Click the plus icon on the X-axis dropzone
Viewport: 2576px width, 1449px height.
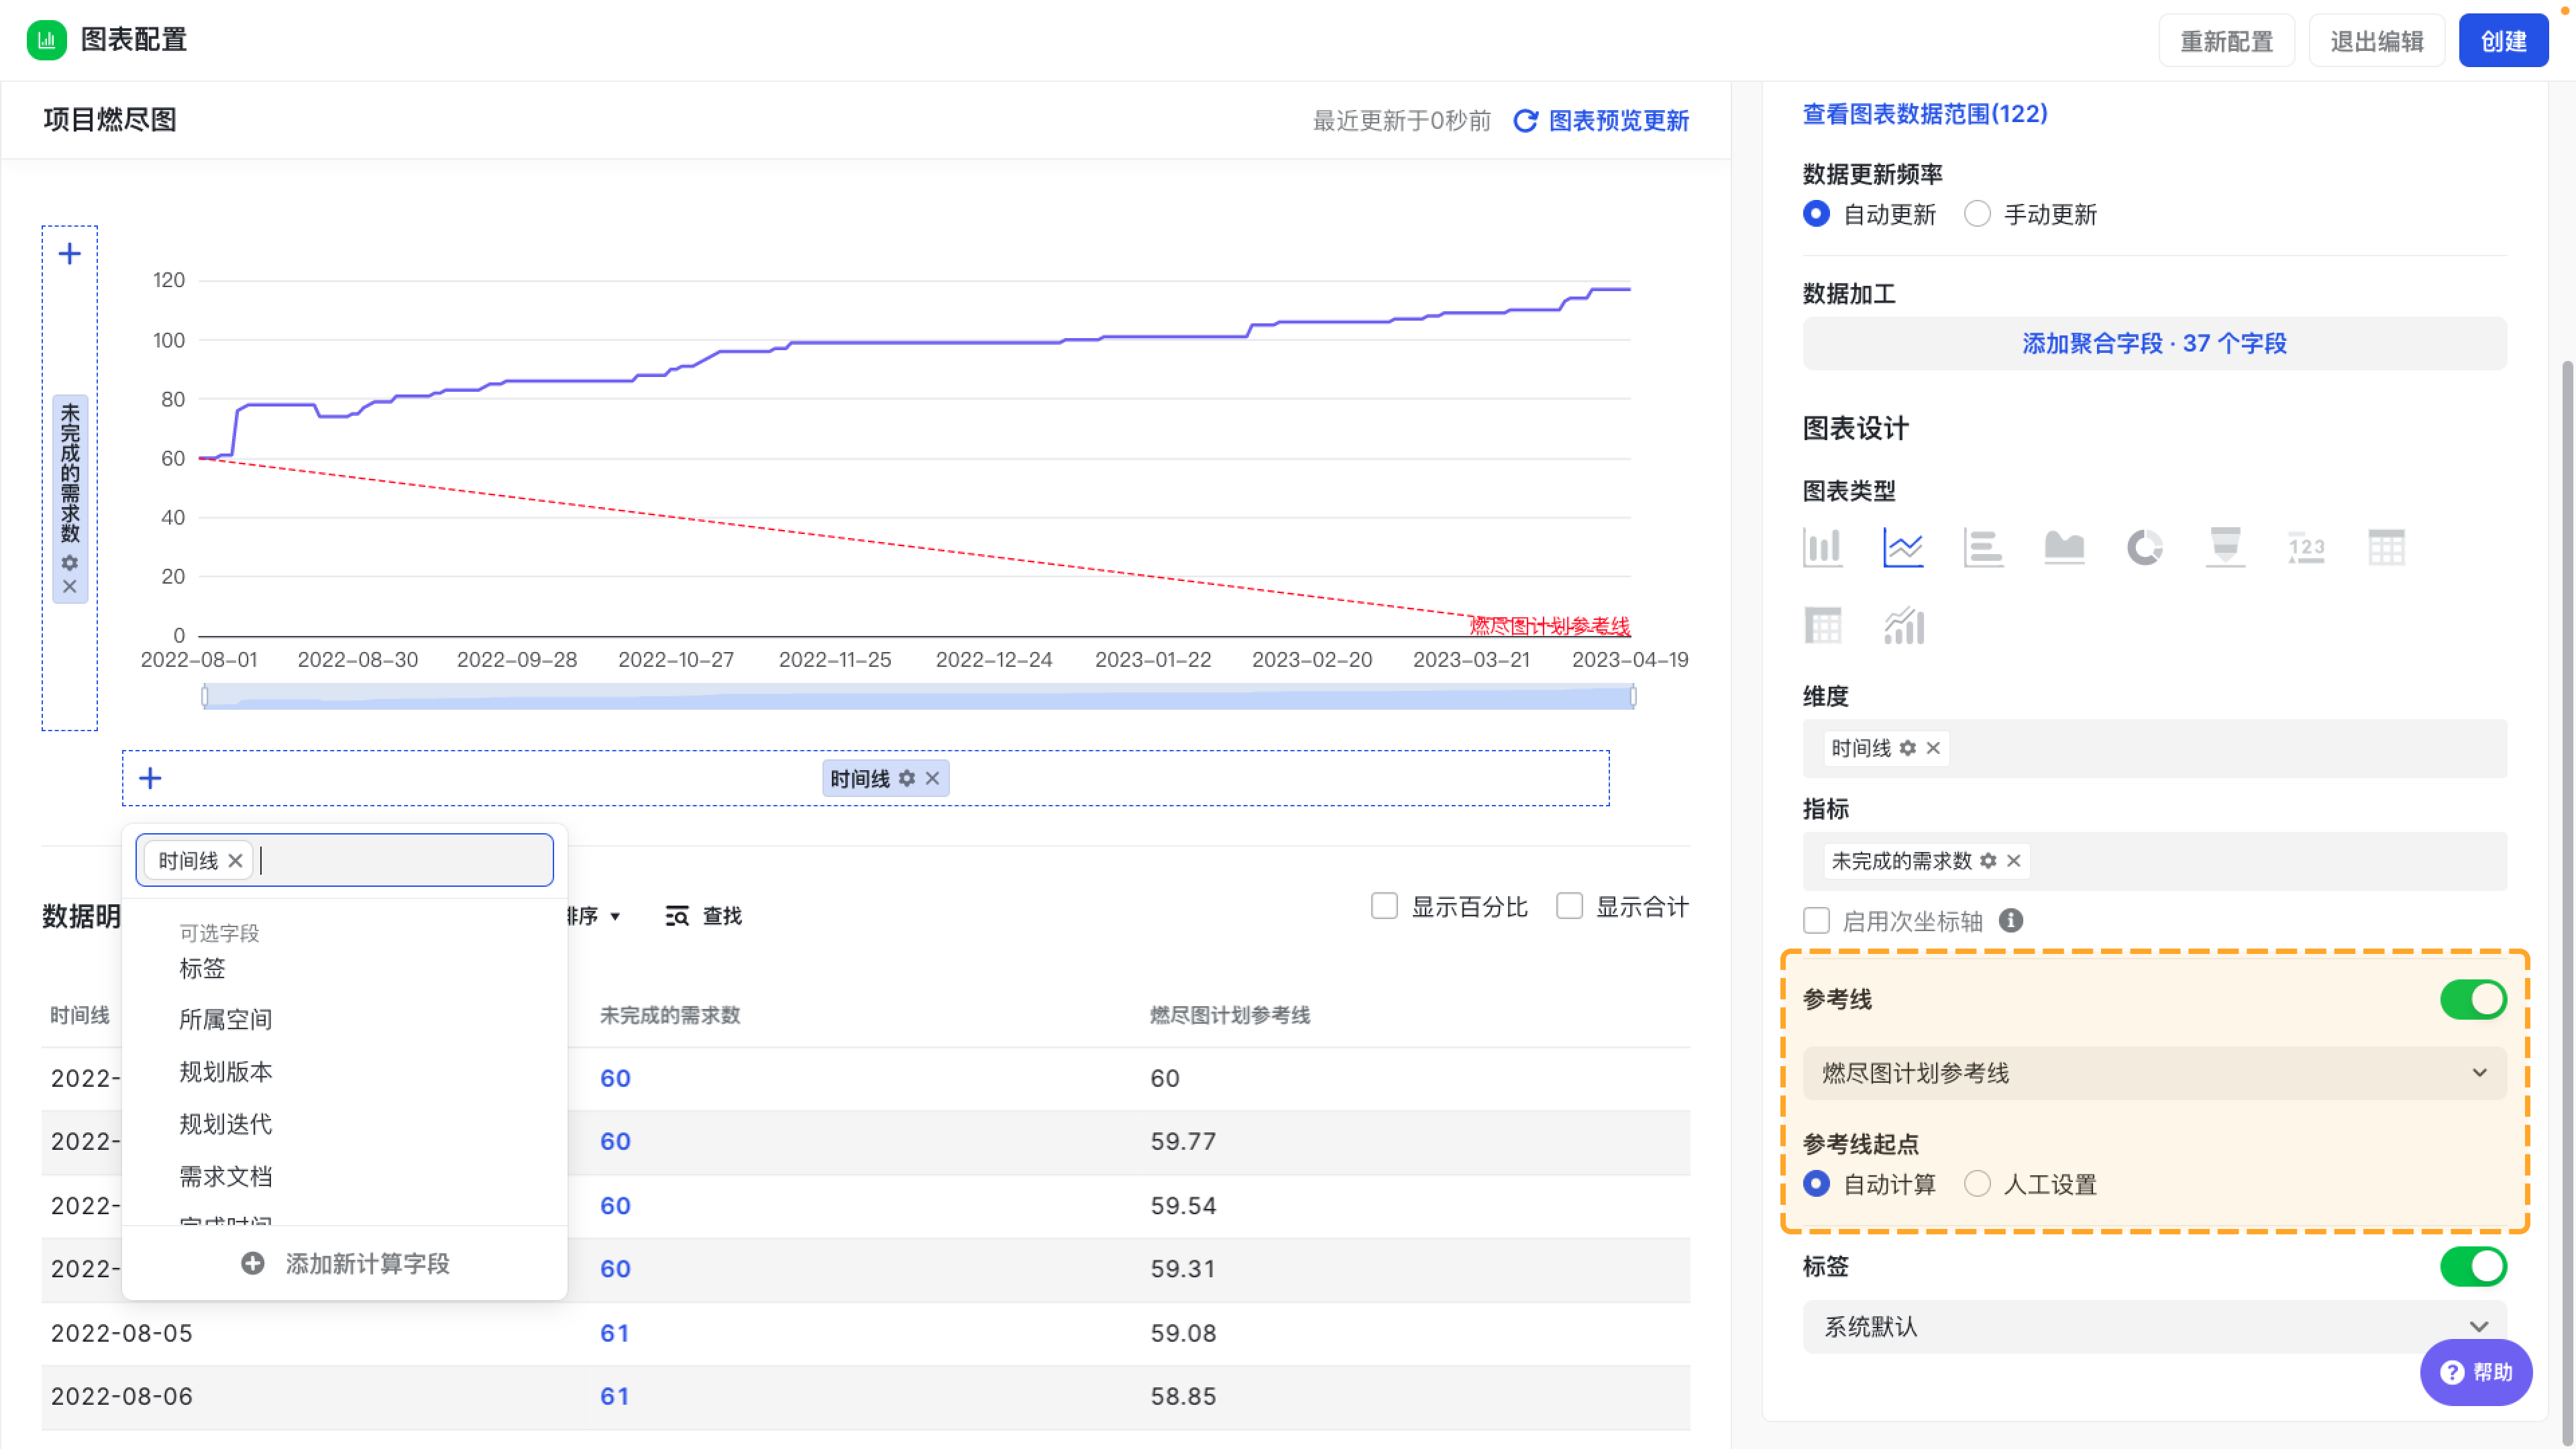click(150, 778)
